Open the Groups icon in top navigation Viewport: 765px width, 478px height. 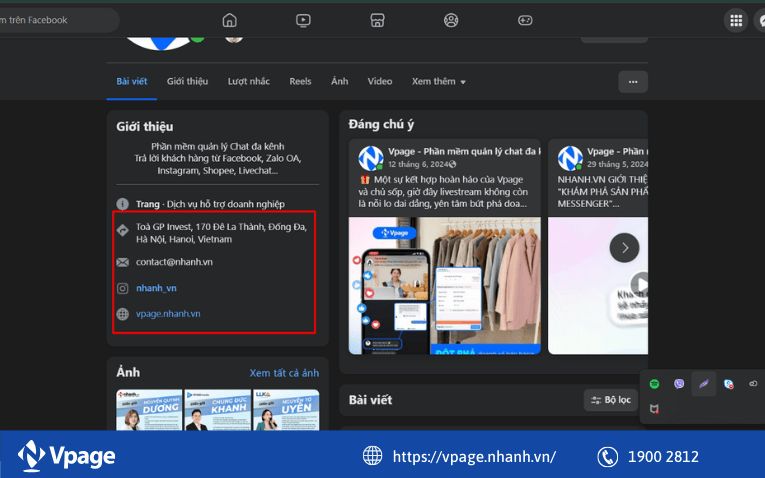click(451, 20)
